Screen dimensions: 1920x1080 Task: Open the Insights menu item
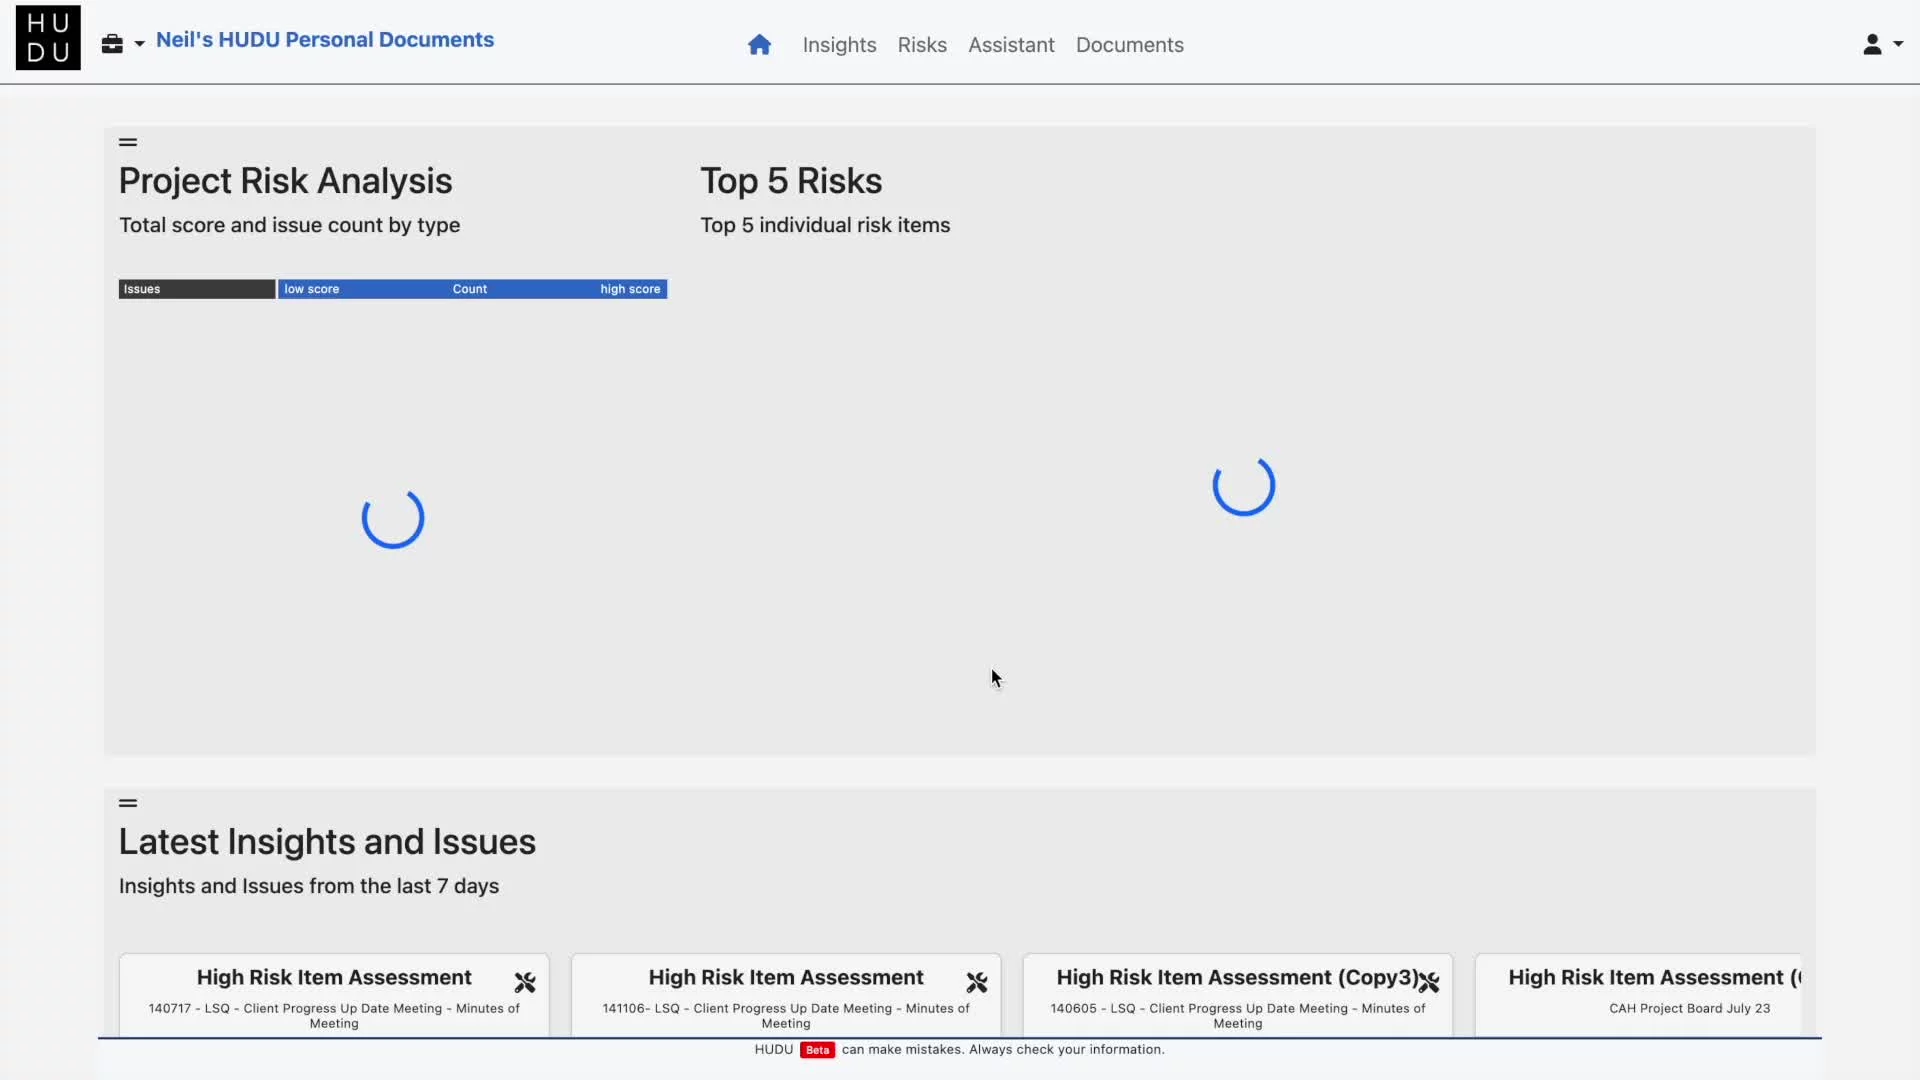[x=839, y=45]
